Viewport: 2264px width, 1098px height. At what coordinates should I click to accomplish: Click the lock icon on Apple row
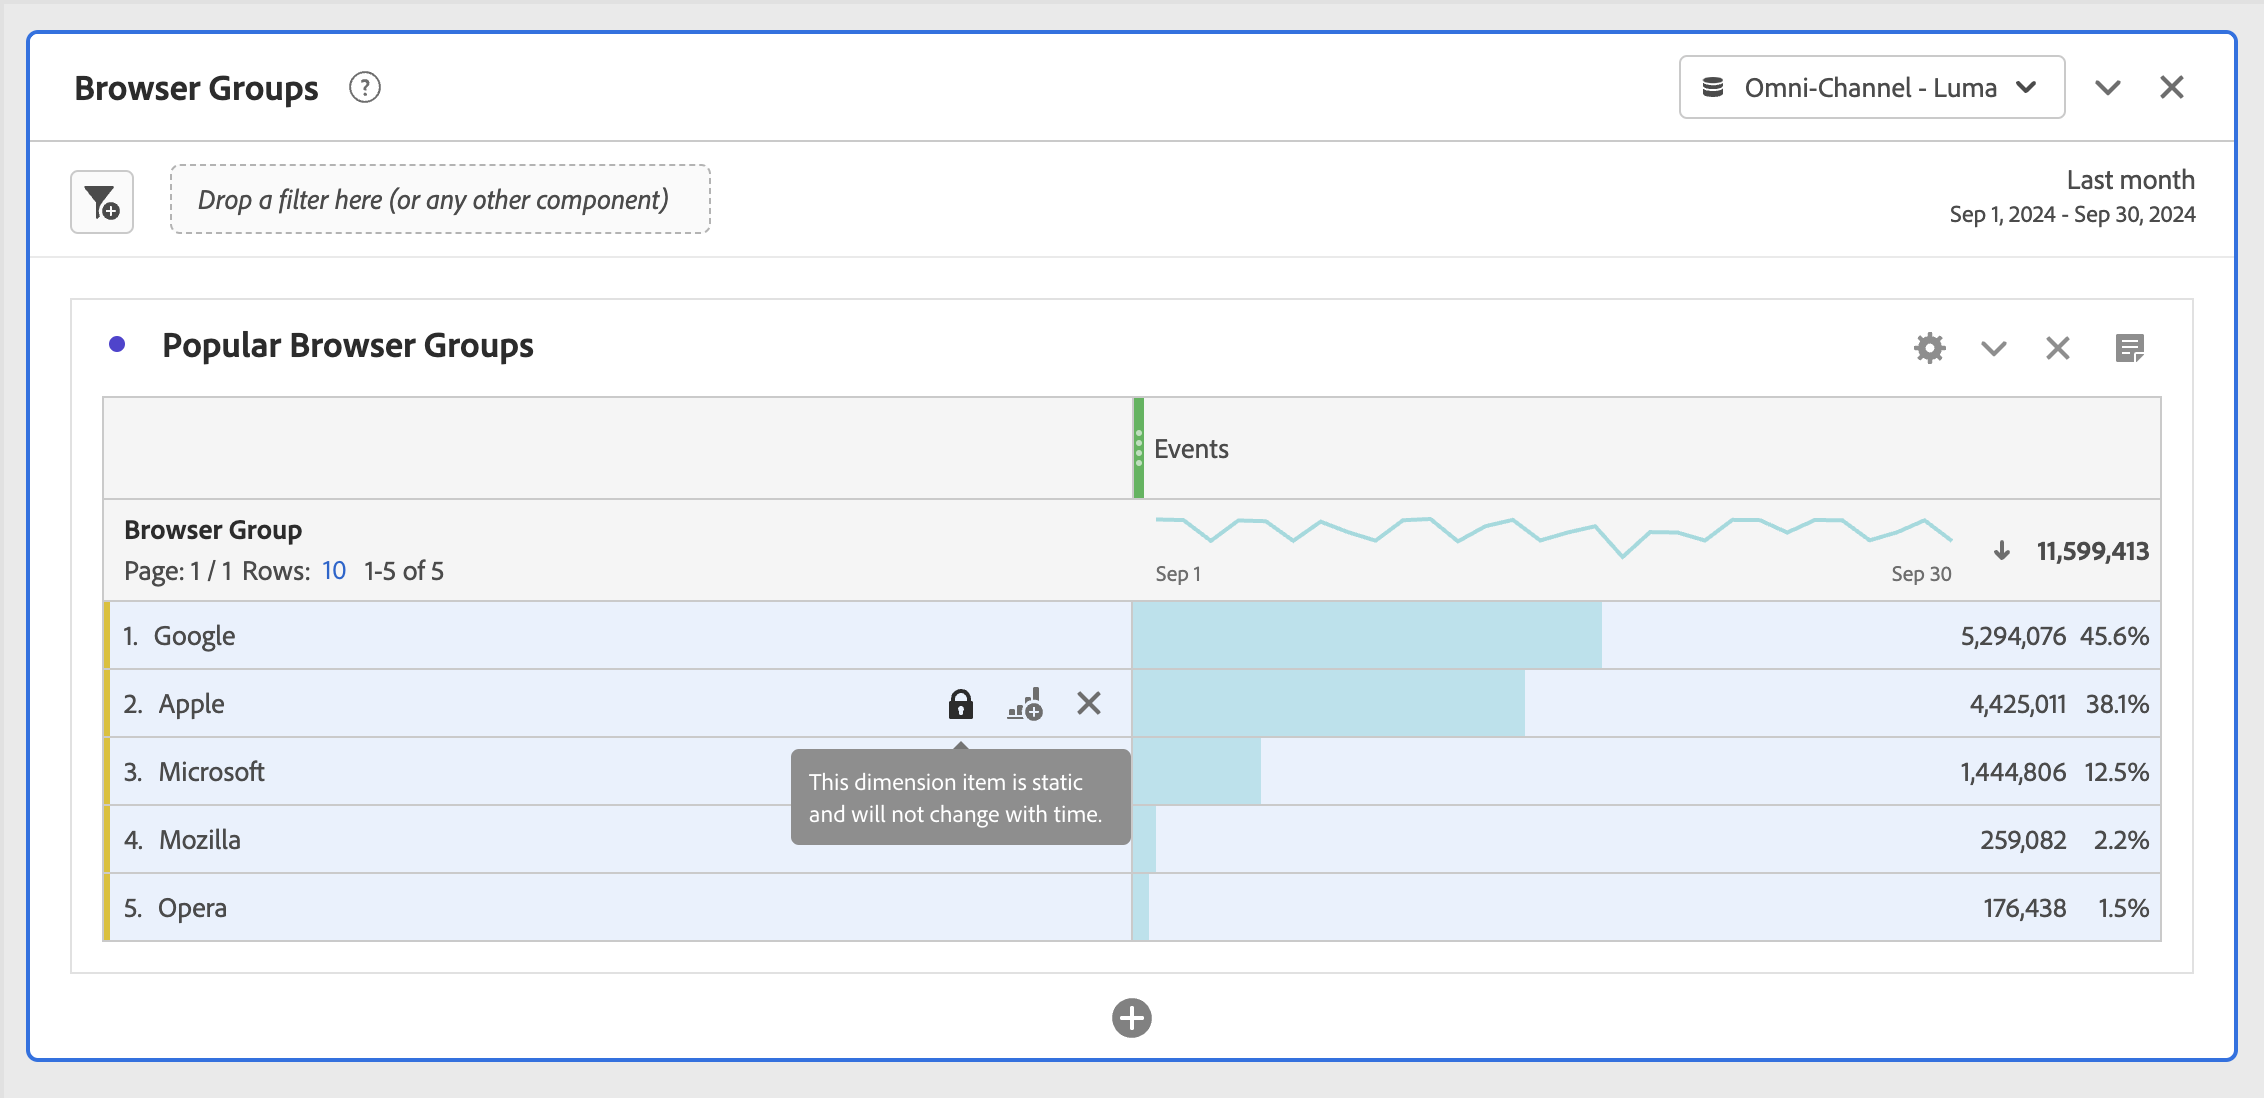point(960,704)
